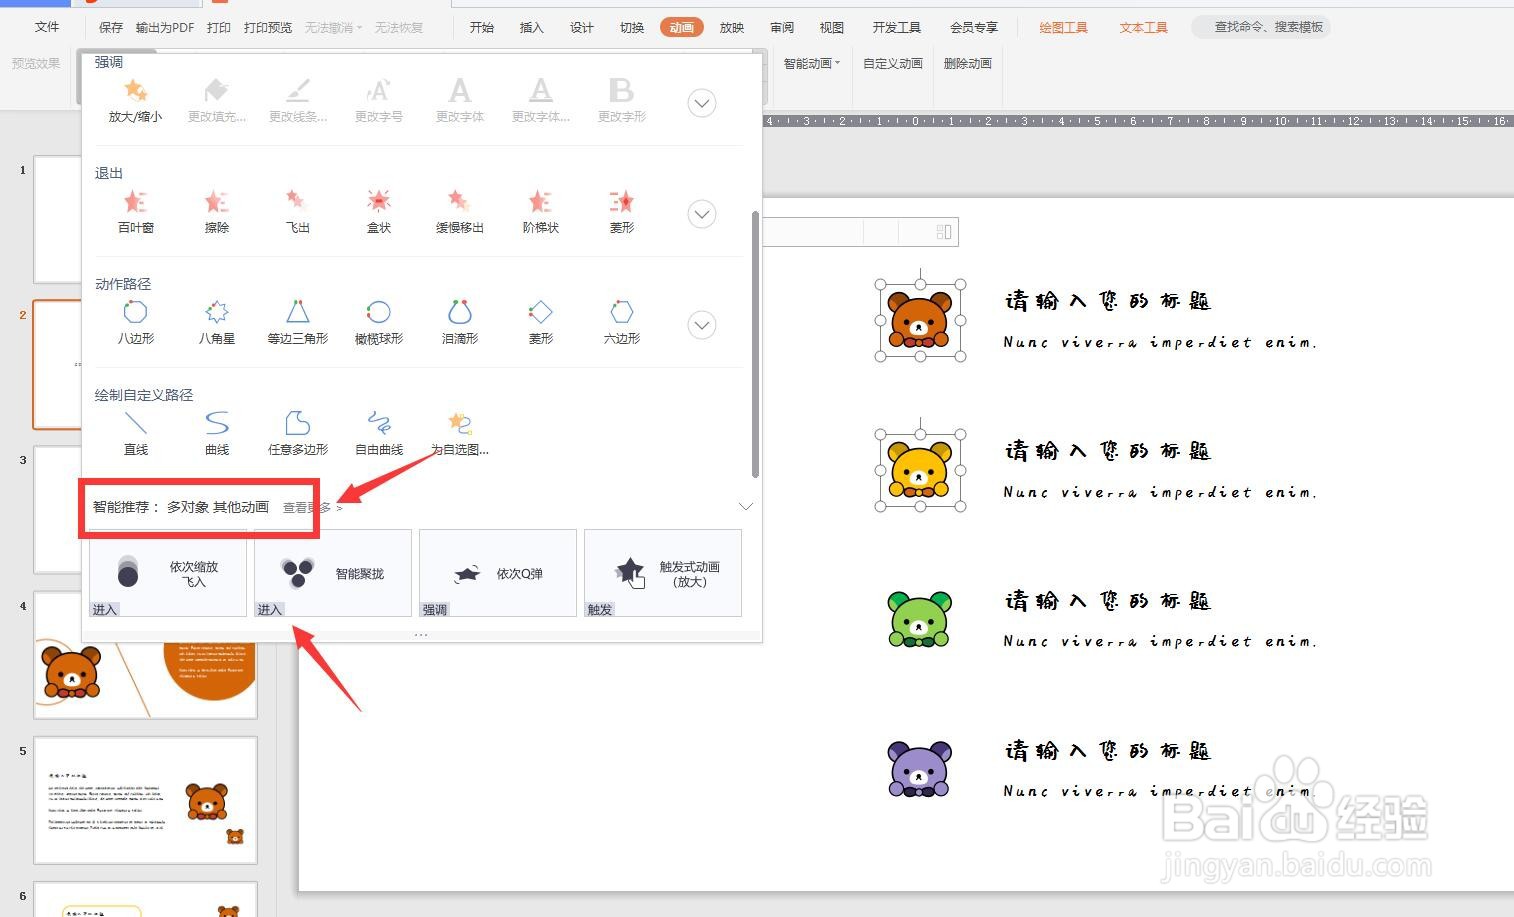Image resolution: width=1514 pixels, height=917 pixels.
Task: Select the 更改字体 emphasis effect
Action: coord(460,101)
